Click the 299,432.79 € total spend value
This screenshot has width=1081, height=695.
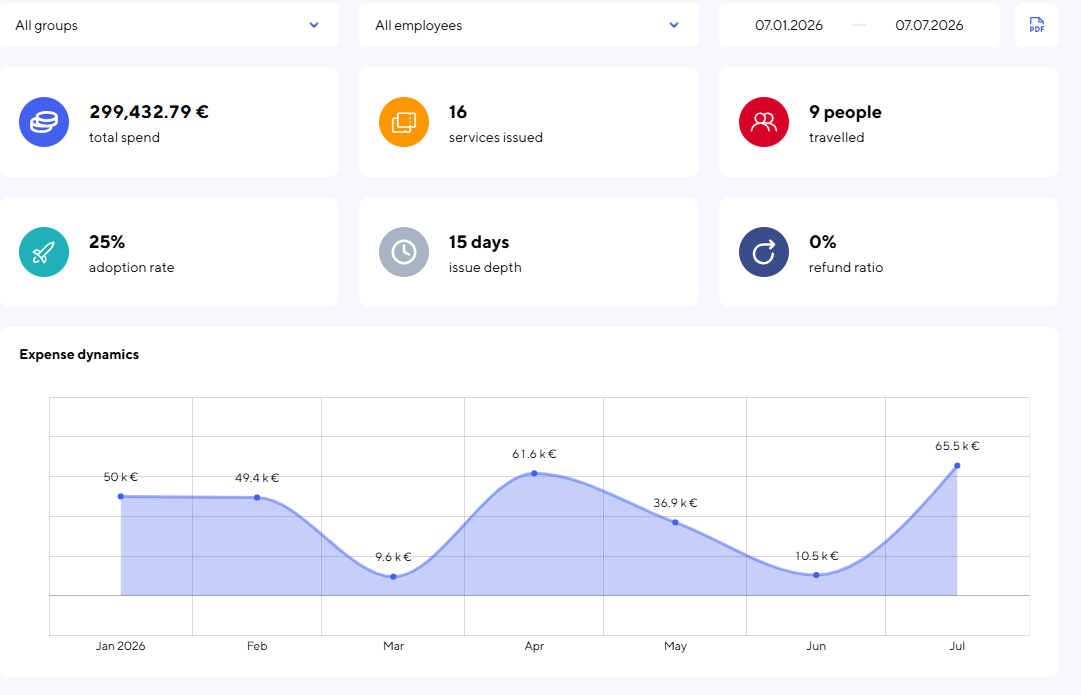coord(149,112)
